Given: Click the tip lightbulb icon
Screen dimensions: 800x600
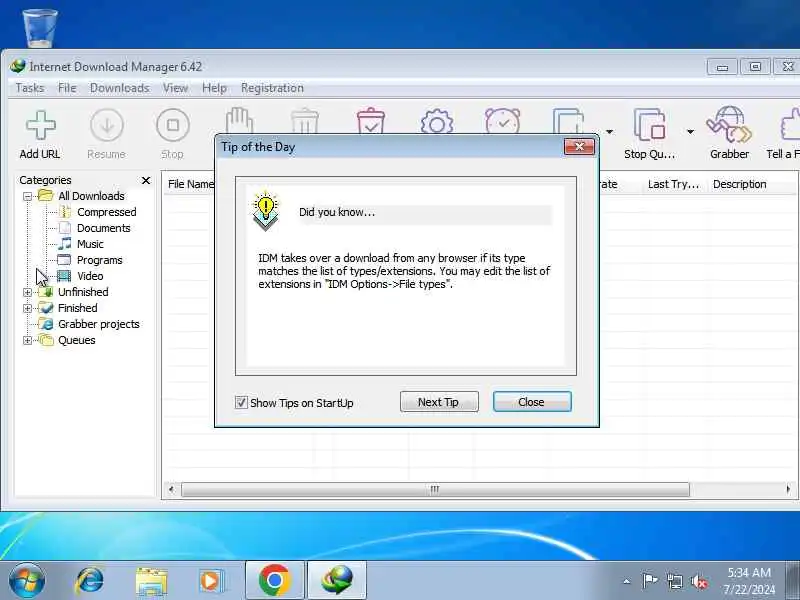Looking at the screenshot, I should pos(265,210).
